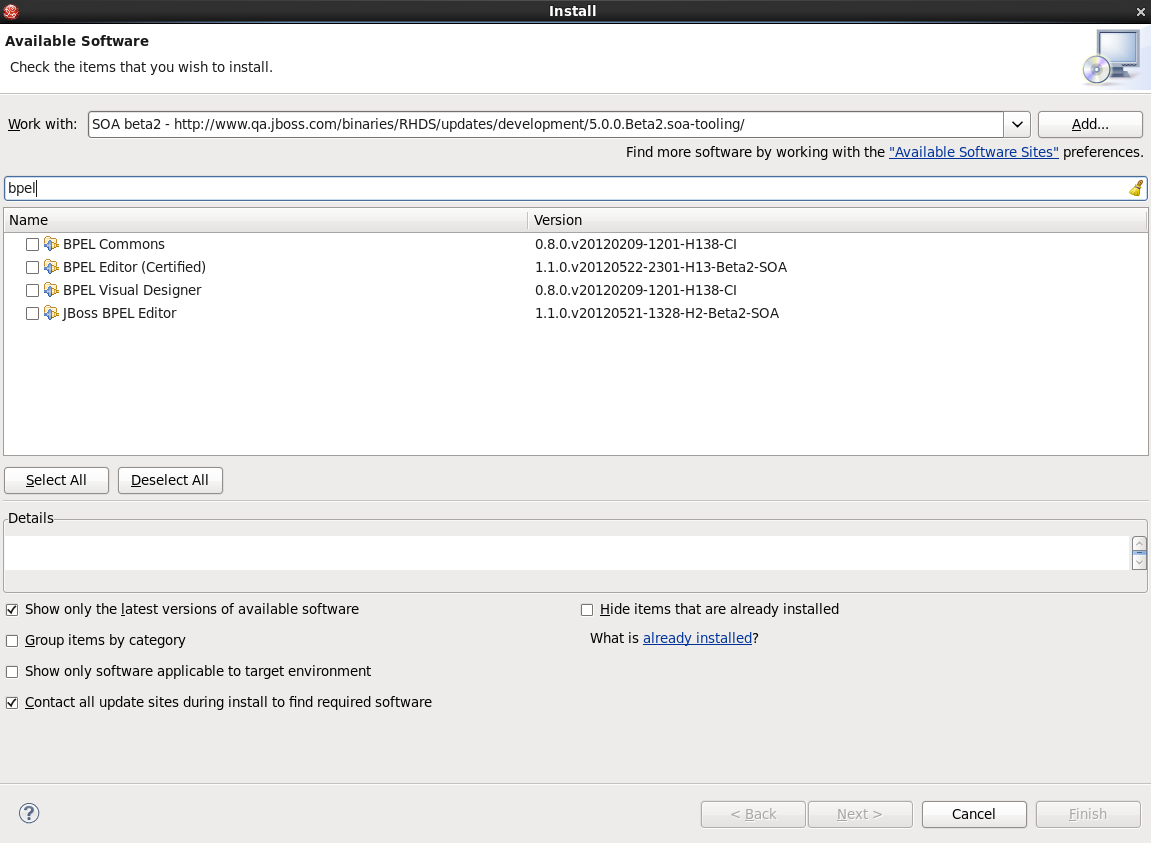The width and height of the screenshot is (1151, 843).
Task: Click the BPEL Commons feature icon
Action: (x=52, y=244)
